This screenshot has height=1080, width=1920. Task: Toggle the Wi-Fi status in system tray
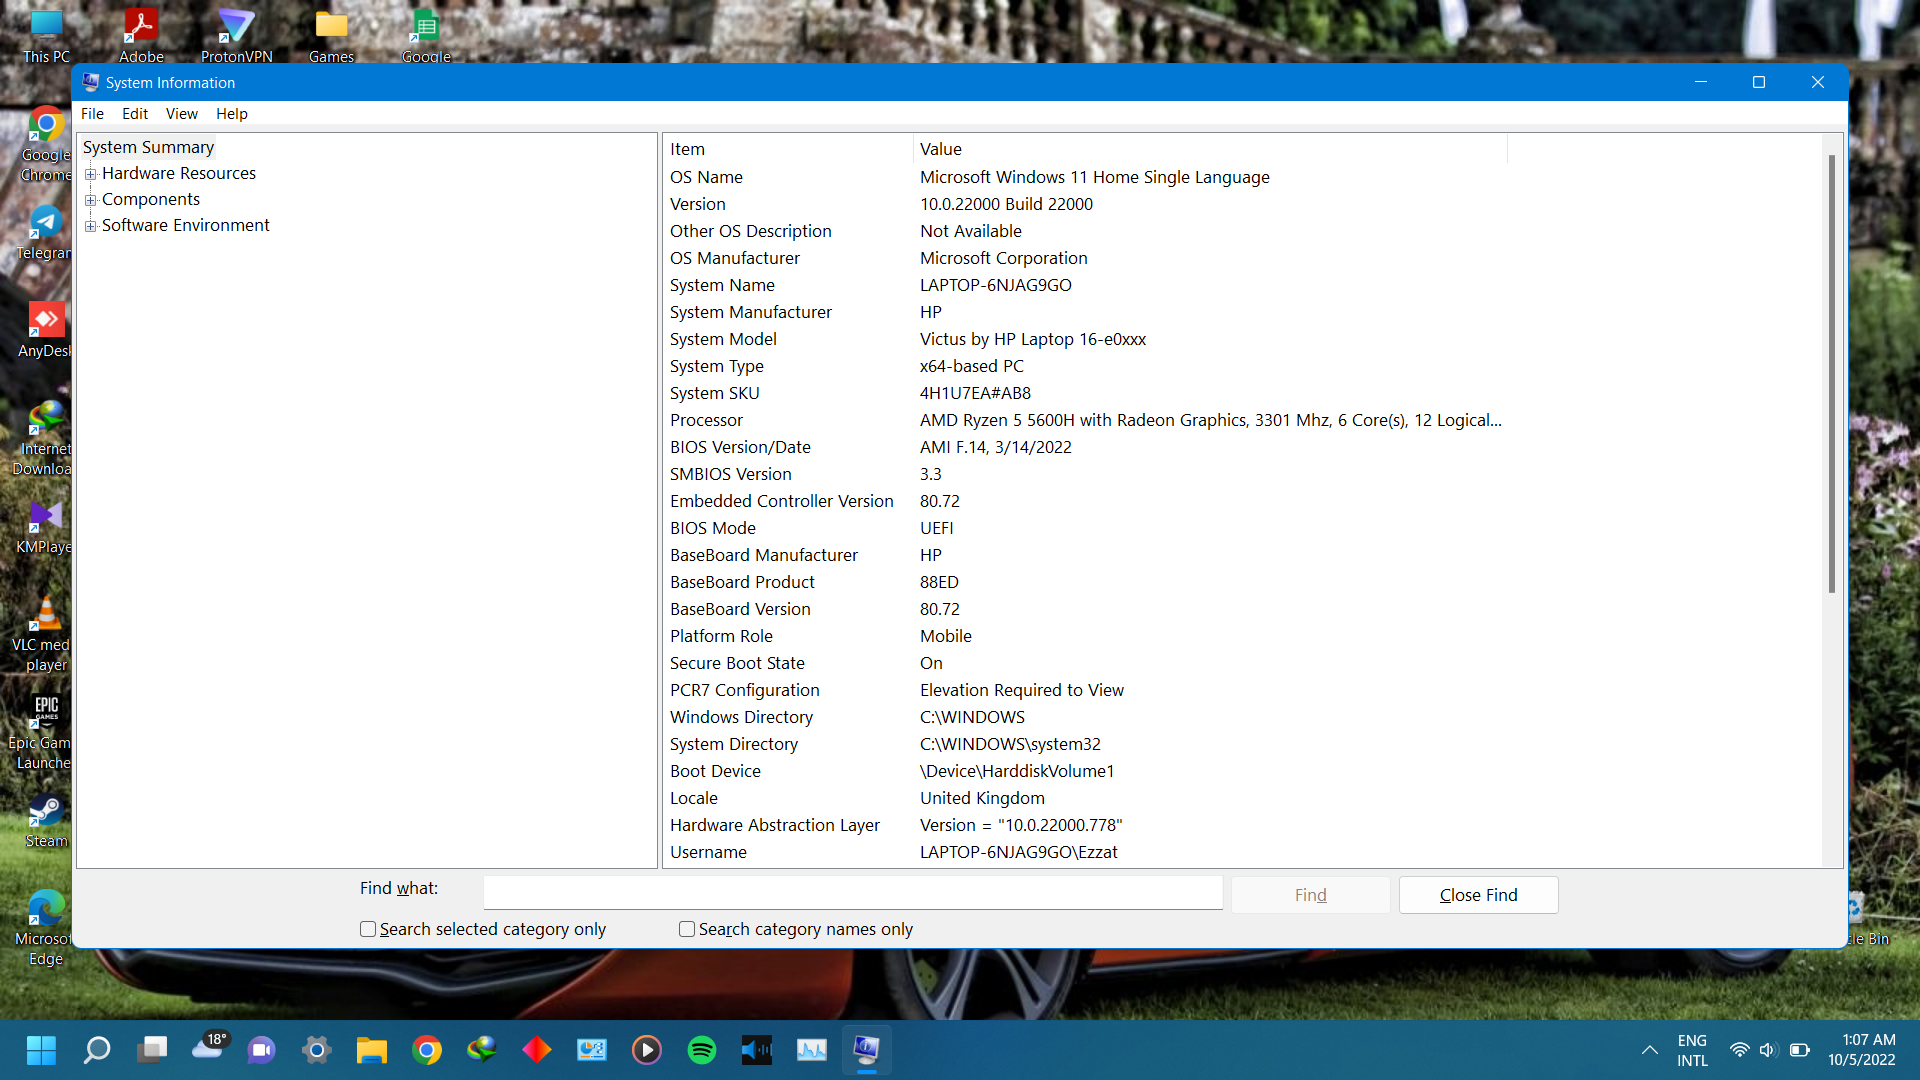coord(1740,1050)
